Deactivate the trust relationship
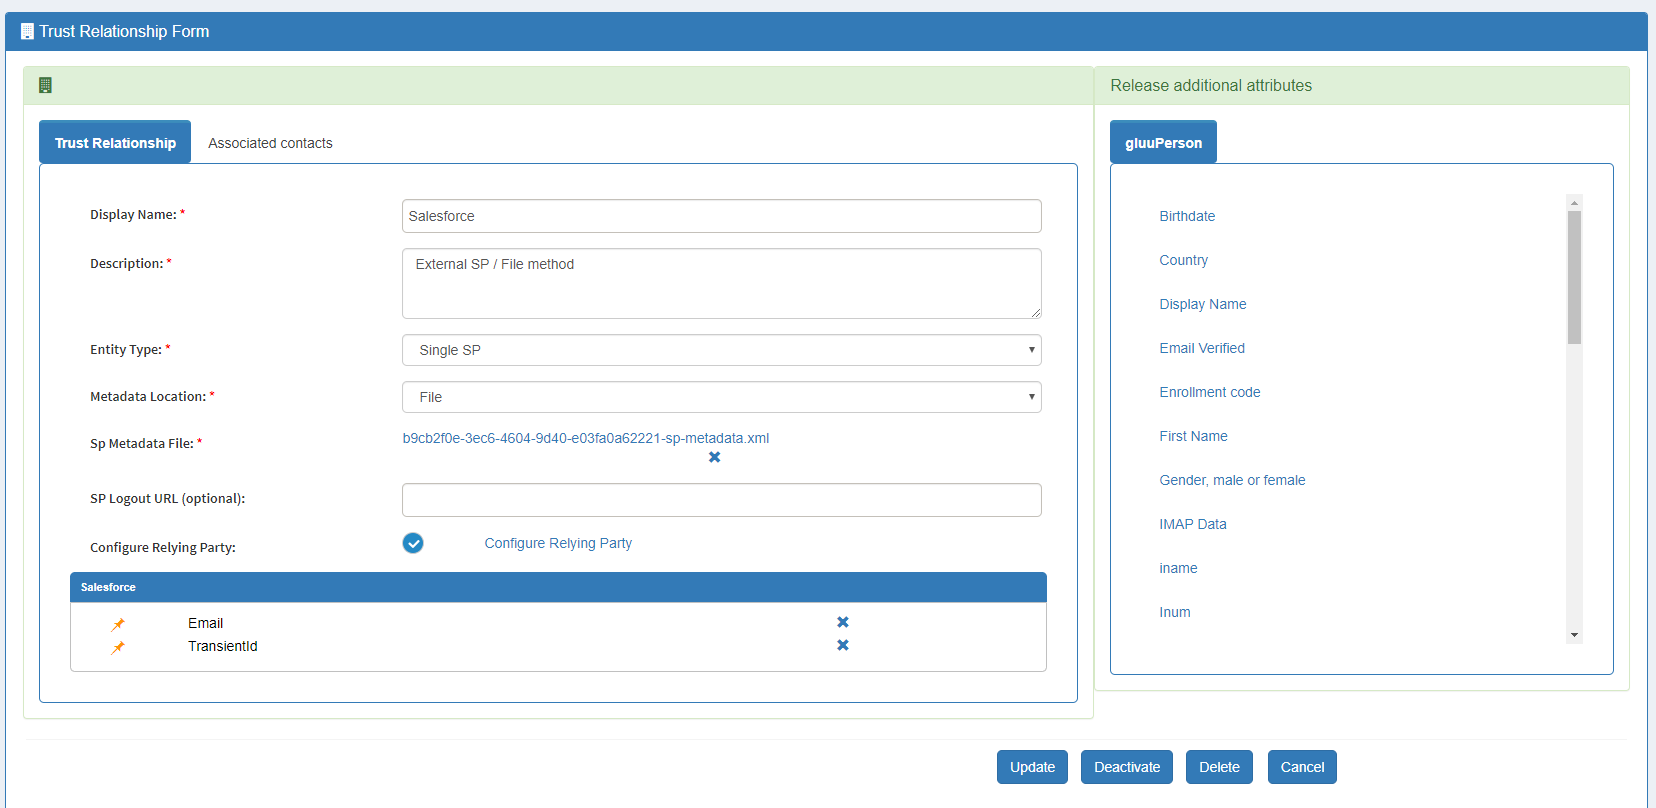This screenshot has height=808, width=1656. tap(1126, 767)
